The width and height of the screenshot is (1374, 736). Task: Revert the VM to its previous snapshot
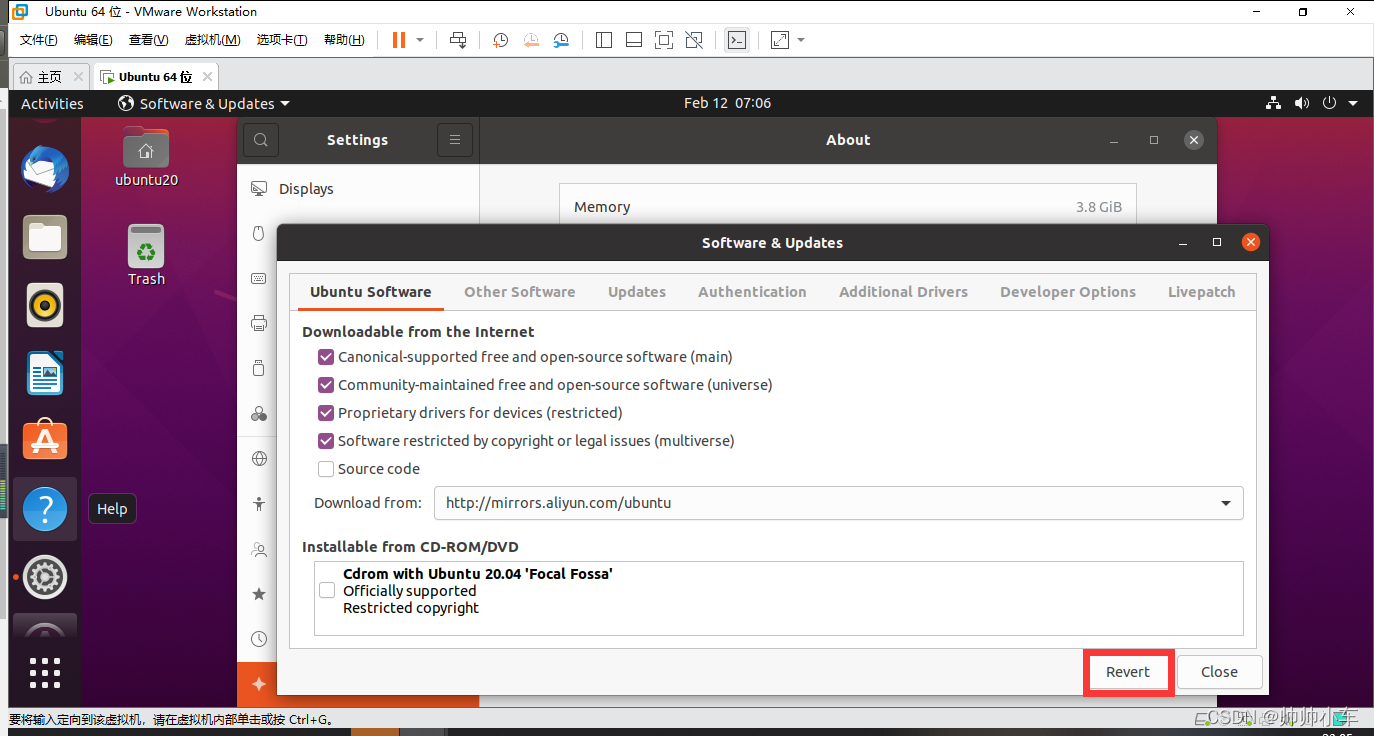[x=531, y=40]
